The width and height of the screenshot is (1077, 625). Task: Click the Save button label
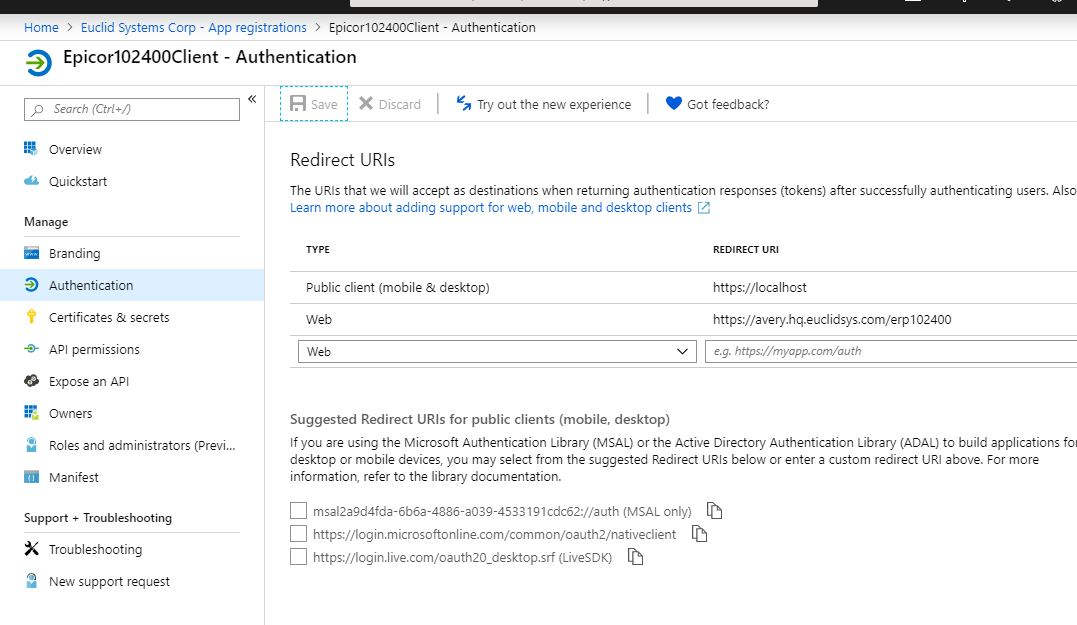[324, 104]
